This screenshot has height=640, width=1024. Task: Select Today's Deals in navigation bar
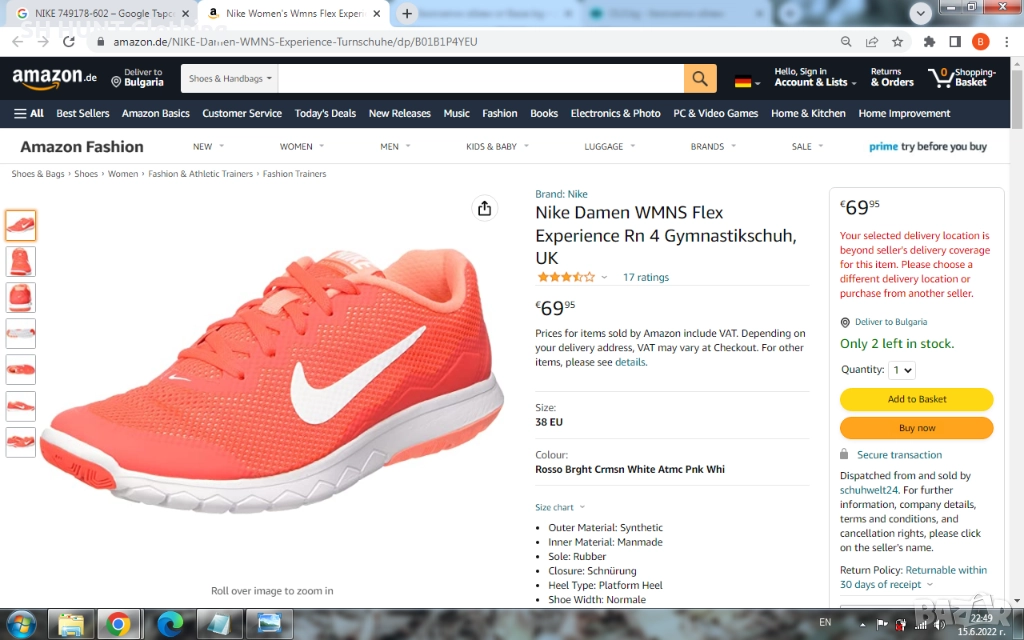pos(325,114)
